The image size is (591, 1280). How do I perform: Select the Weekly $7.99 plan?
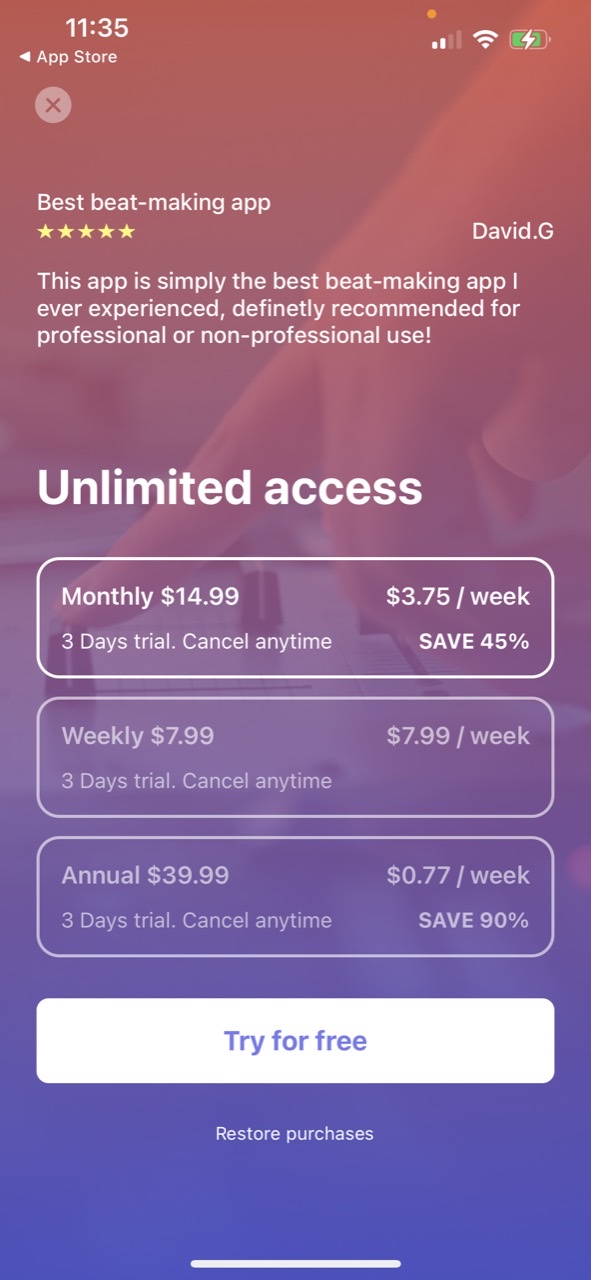point(295,757)
